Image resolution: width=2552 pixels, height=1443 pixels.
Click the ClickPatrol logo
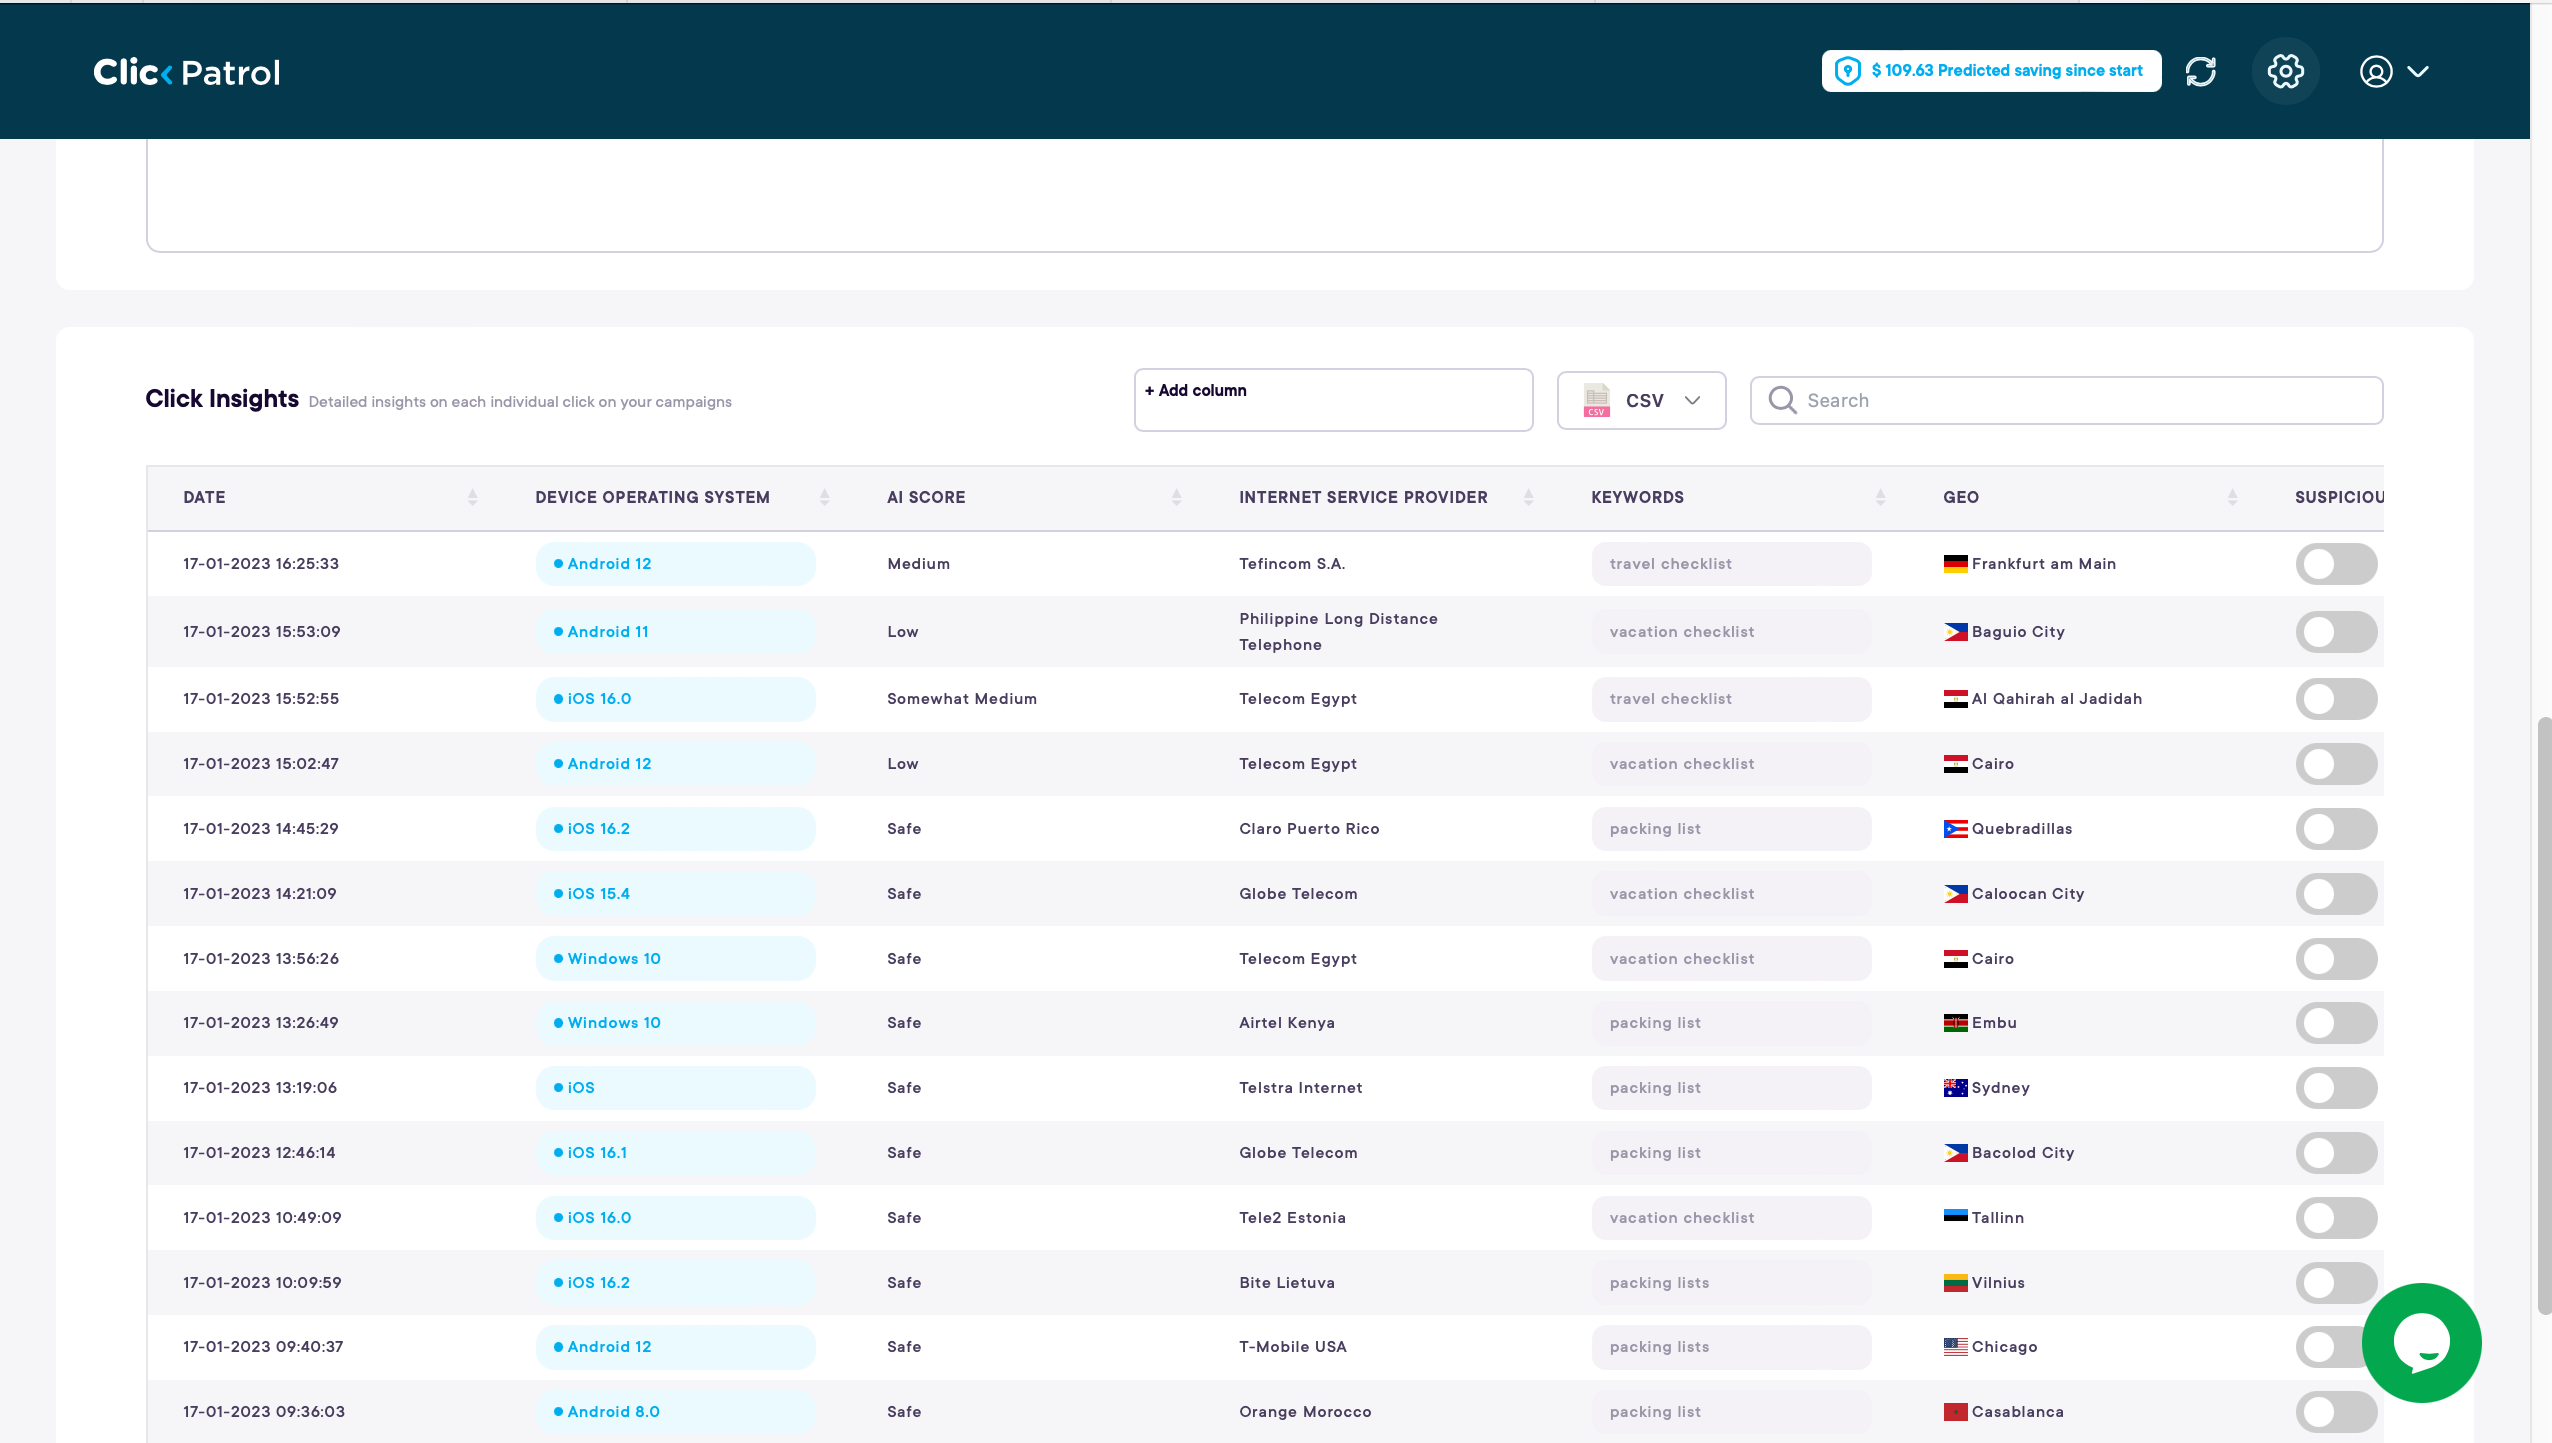(x=185, y=71)
